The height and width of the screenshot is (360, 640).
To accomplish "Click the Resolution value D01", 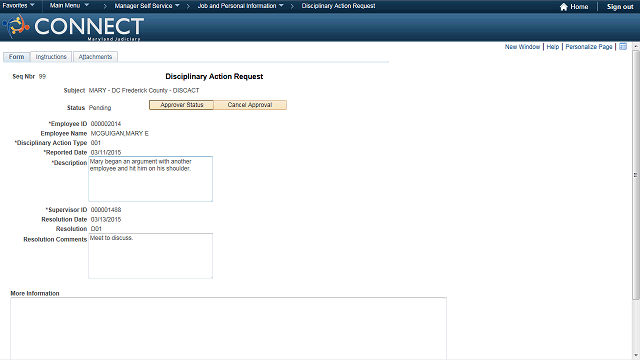I will 96,229.
